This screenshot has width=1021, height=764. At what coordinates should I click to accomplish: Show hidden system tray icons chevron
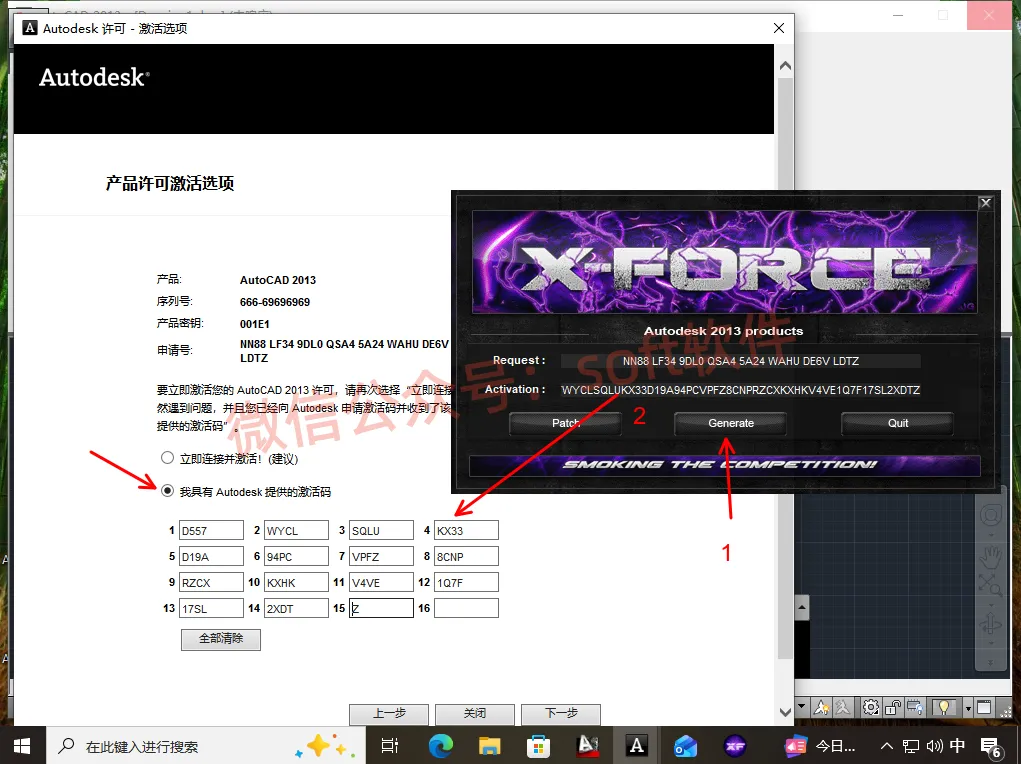point(887,746)
